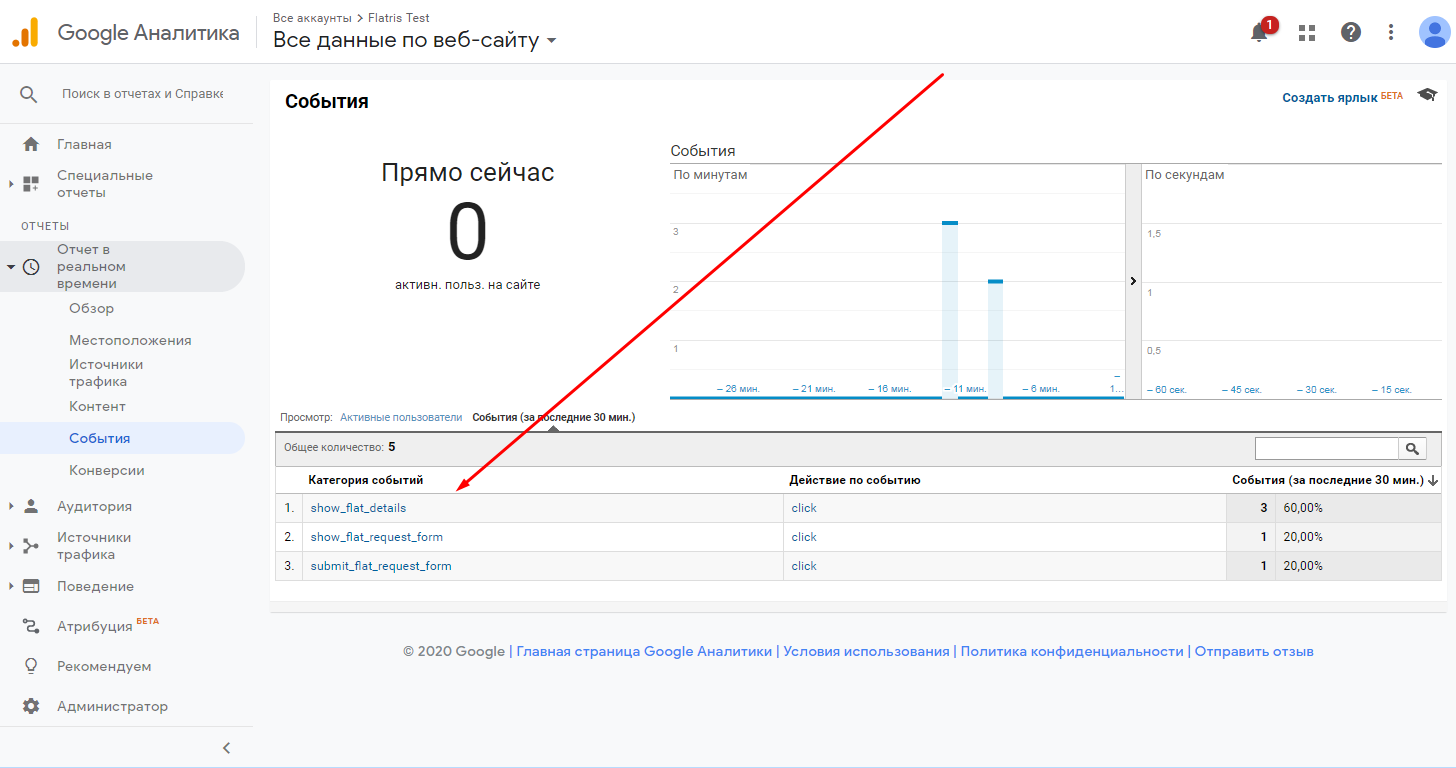Viewport: 1456px width, 768px height.
Task: Open the user account avatar
Action: [1434, 32]
